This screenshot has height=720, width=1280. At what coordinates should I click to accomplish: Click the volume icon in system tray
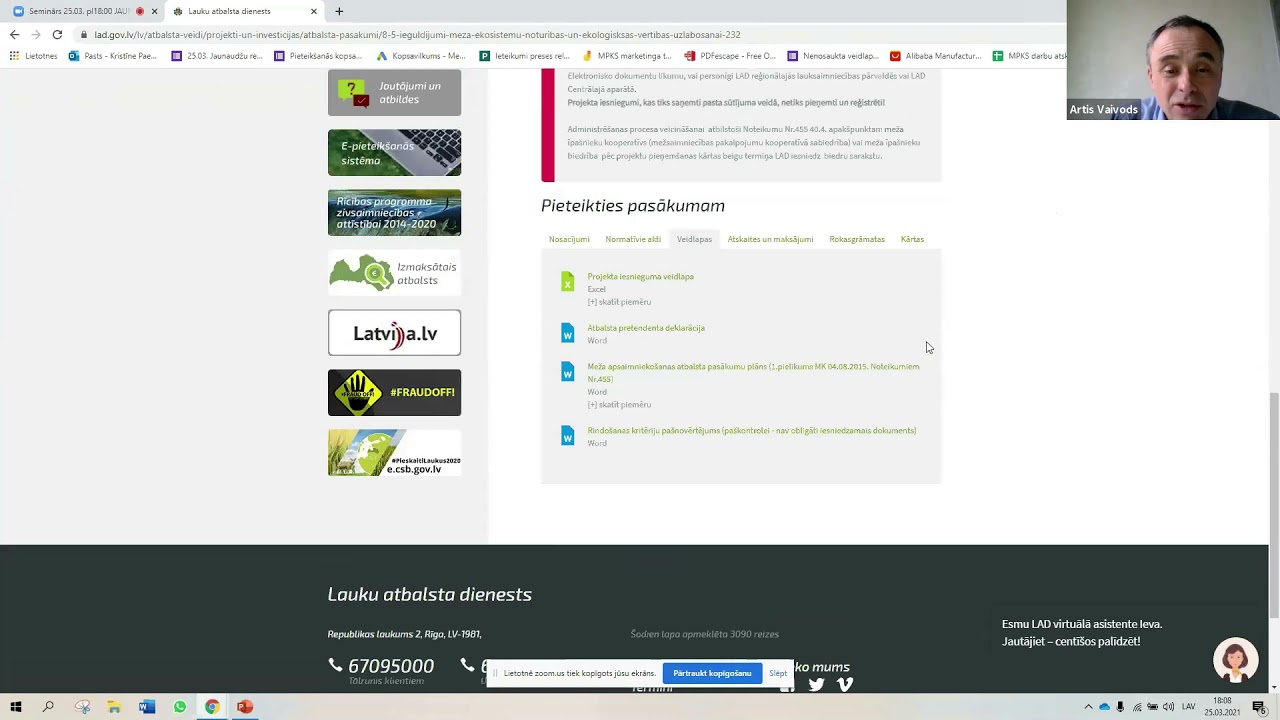[1168, 707]
